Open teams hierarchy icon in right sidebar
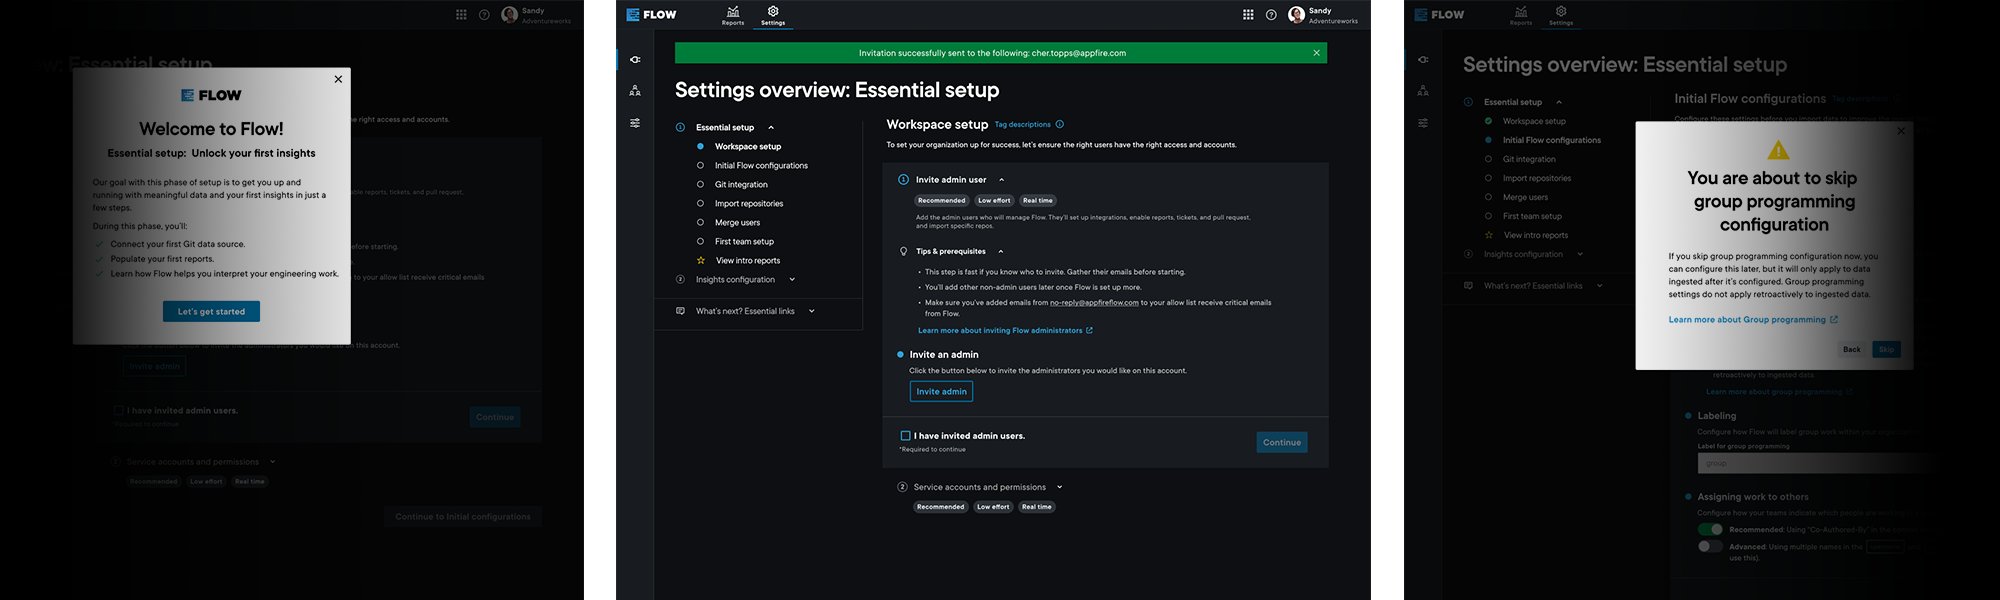Screen dimensions: 2000x600 1423,91
